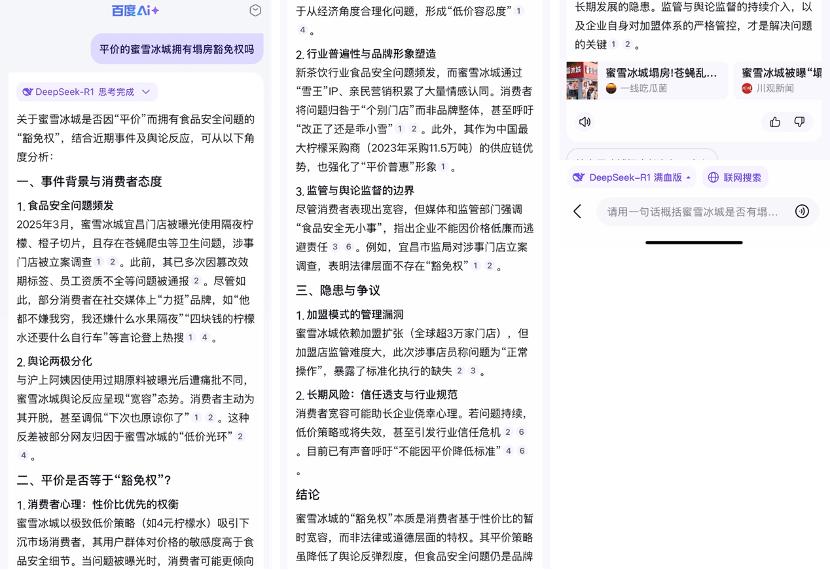Open citation 3 after 逃避责任
Viewport: 830px width, 570px height.
[x=335, y=247]
